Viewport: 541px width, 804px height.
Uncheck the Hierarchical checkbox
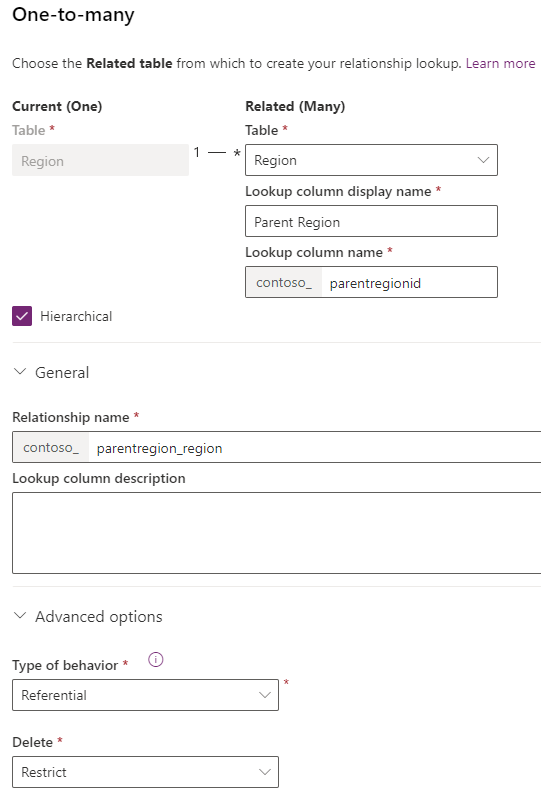[x=22, y=316]
